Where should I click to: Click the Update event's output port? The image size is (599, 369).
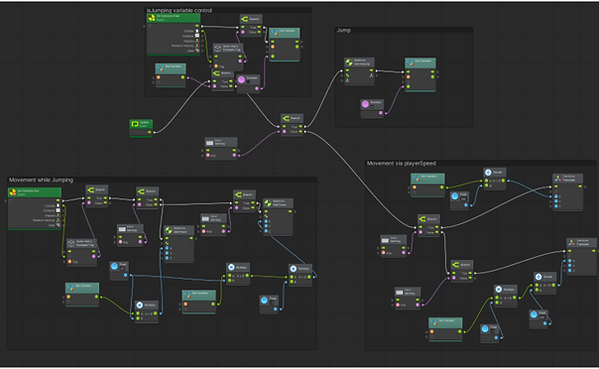coord(149,132)
